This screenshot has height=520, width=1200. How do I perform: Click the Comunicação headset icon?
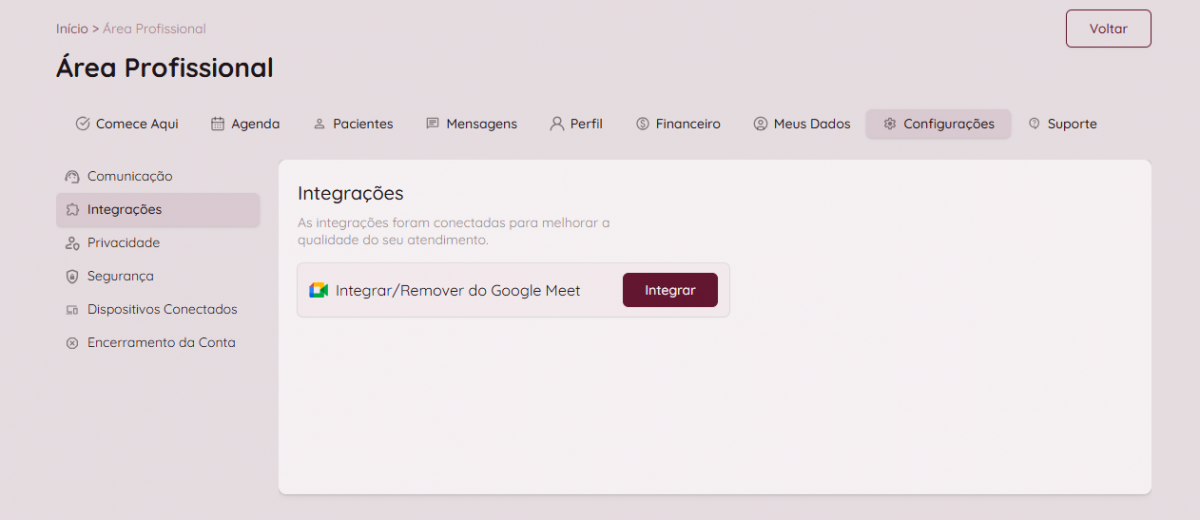pyautogui.click(x=71, y=177)
